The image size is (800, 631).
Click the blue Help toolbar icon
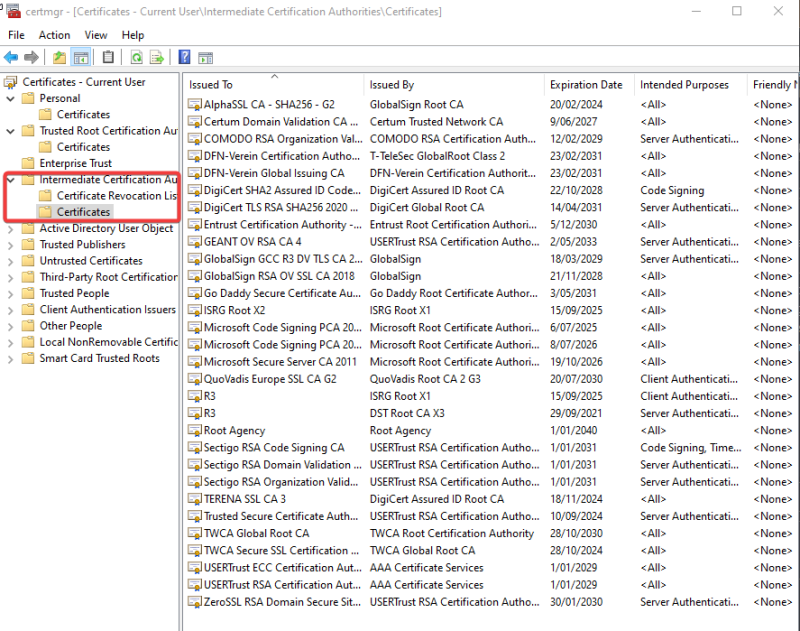point(185,58)
